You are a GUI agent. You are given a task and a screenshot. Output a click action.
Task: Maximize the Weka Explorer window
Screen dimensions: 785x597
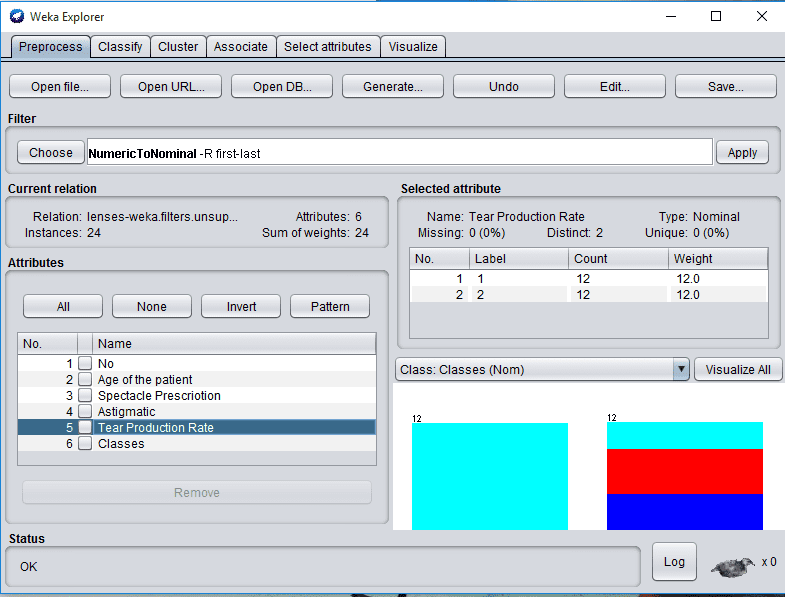716,17
